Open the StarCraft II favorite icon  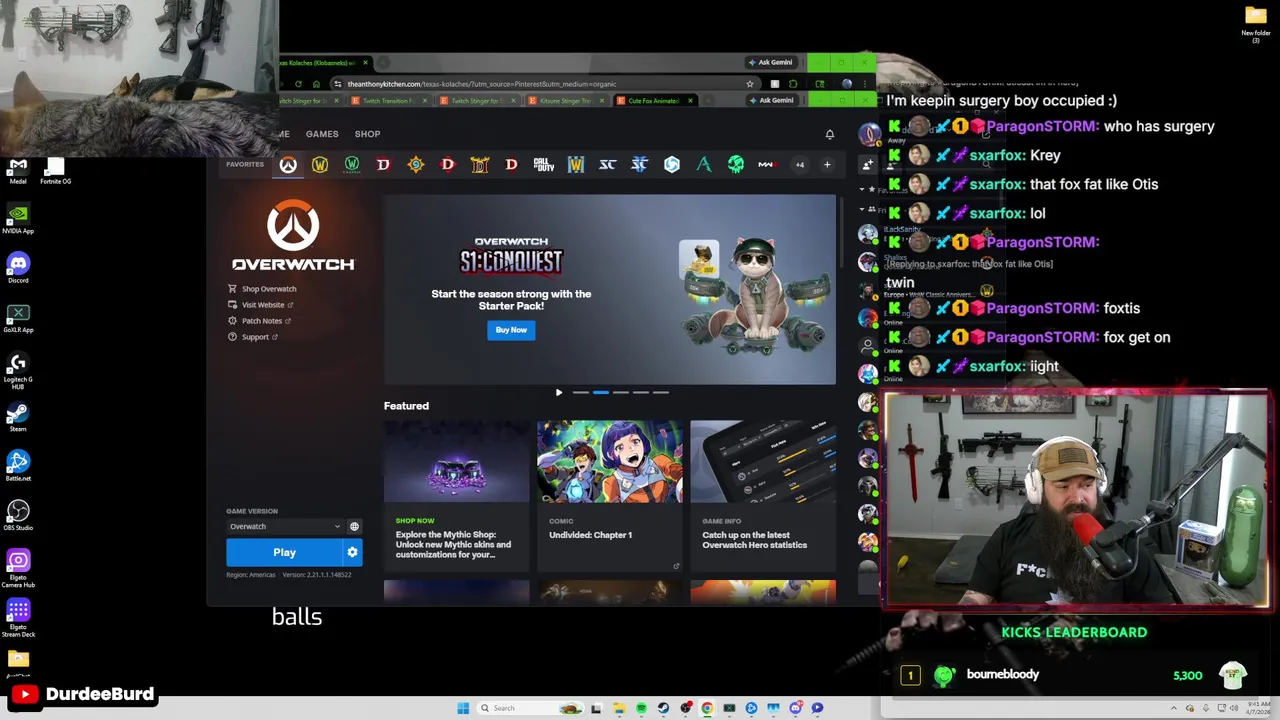coord(640,165)
